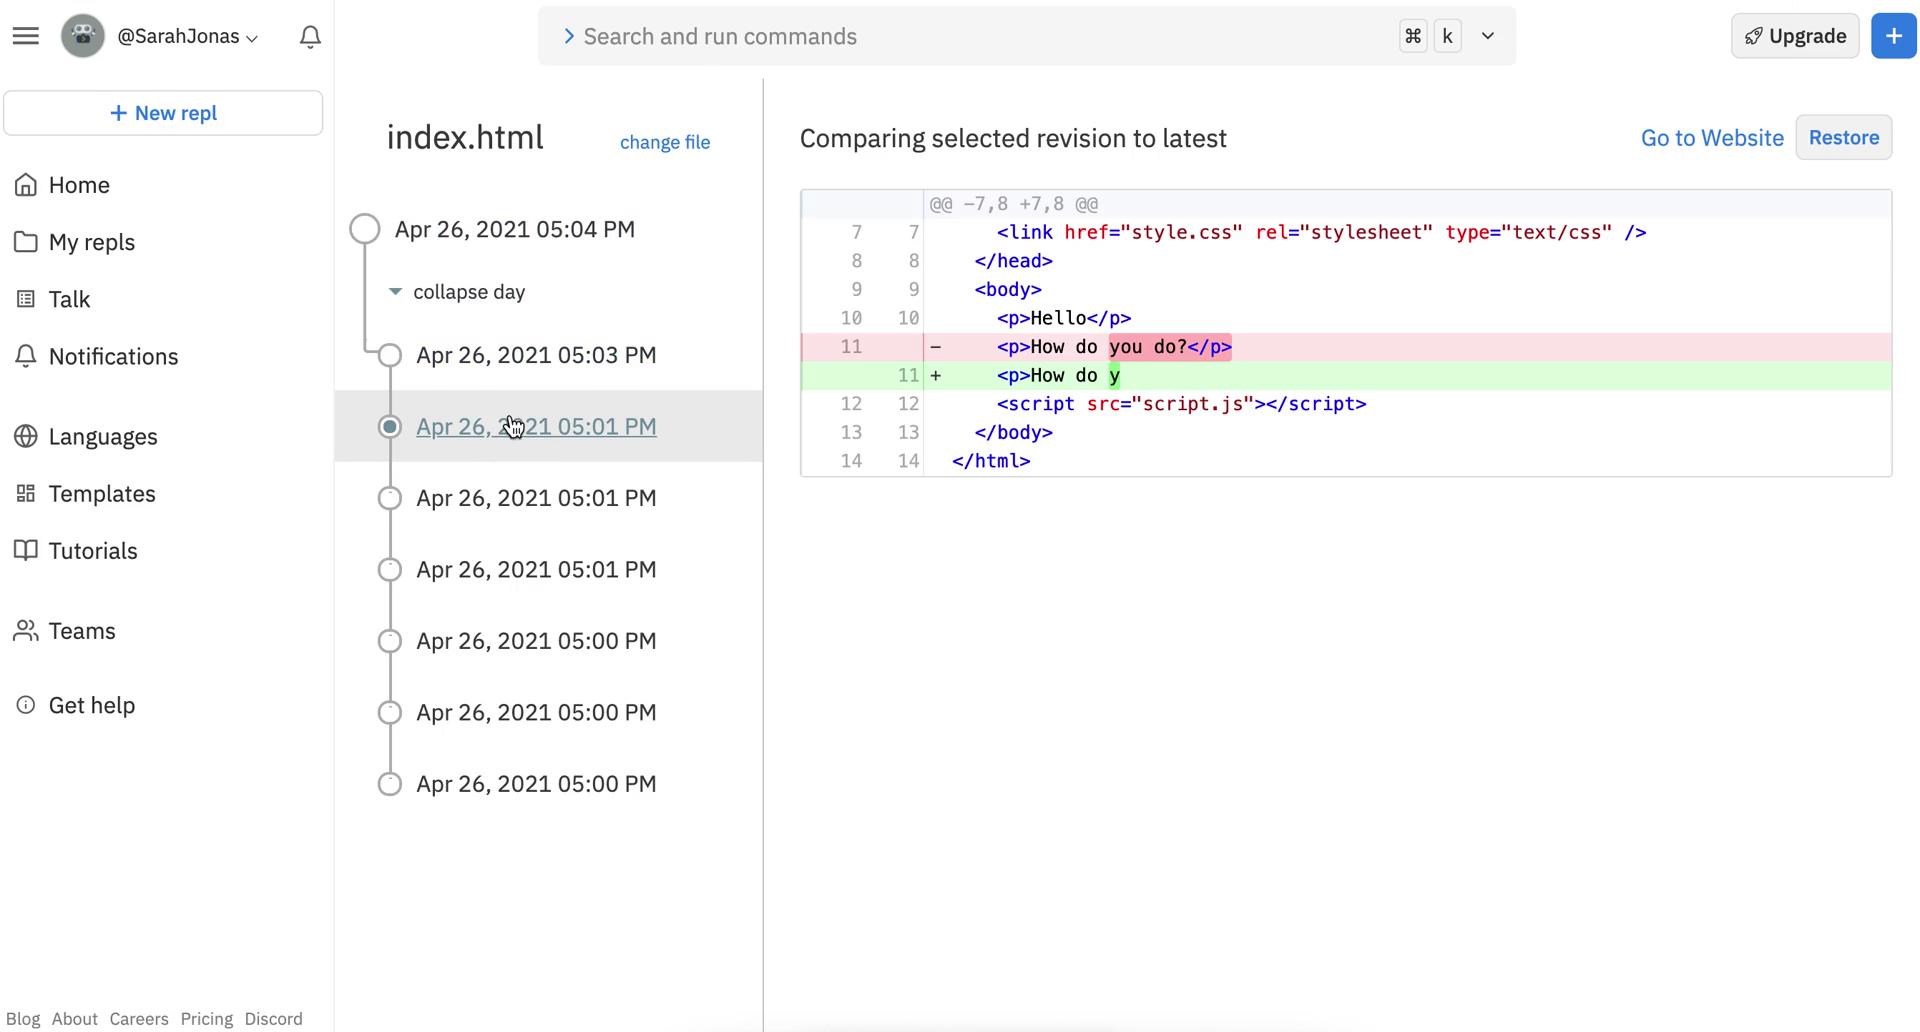Open the notifications bell at top
The image size is (1920, 1032).
click(x=310, y=37)
